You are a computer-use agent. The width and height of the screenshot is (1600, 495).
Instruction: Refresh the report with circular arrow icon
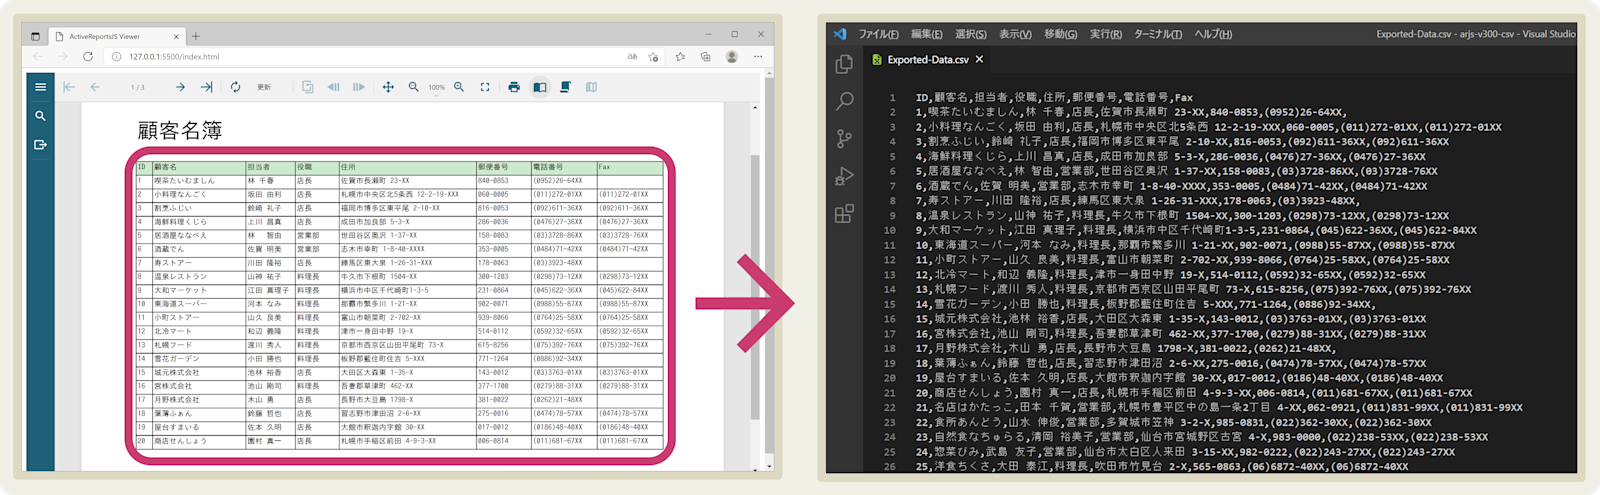(x=235, y=87)
